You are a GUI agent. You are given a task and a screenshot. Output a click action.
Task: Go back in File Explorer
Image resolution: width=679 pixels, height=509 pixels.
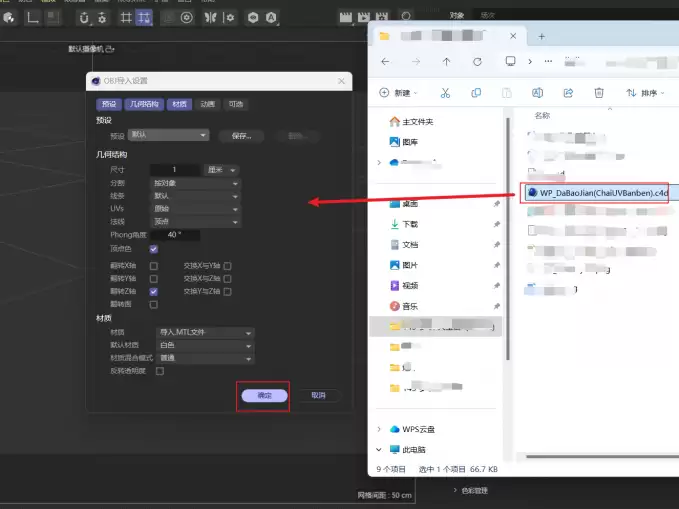tap(385, 62)
